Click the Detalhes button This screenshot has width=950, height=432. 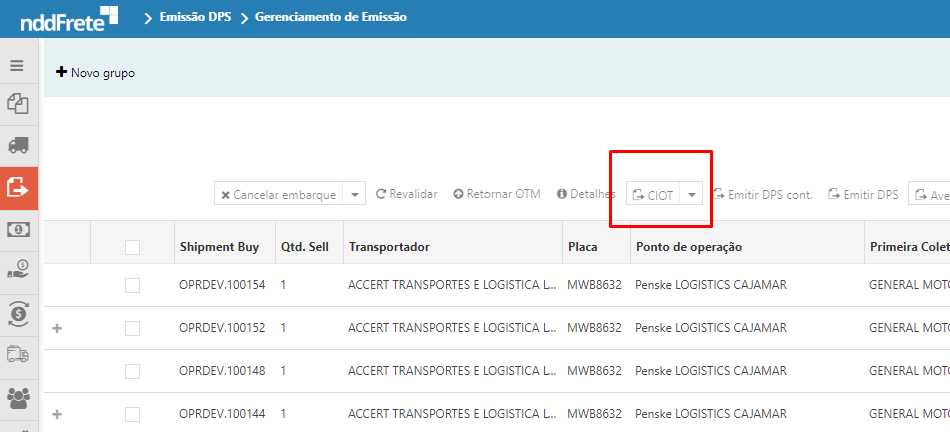586,194
